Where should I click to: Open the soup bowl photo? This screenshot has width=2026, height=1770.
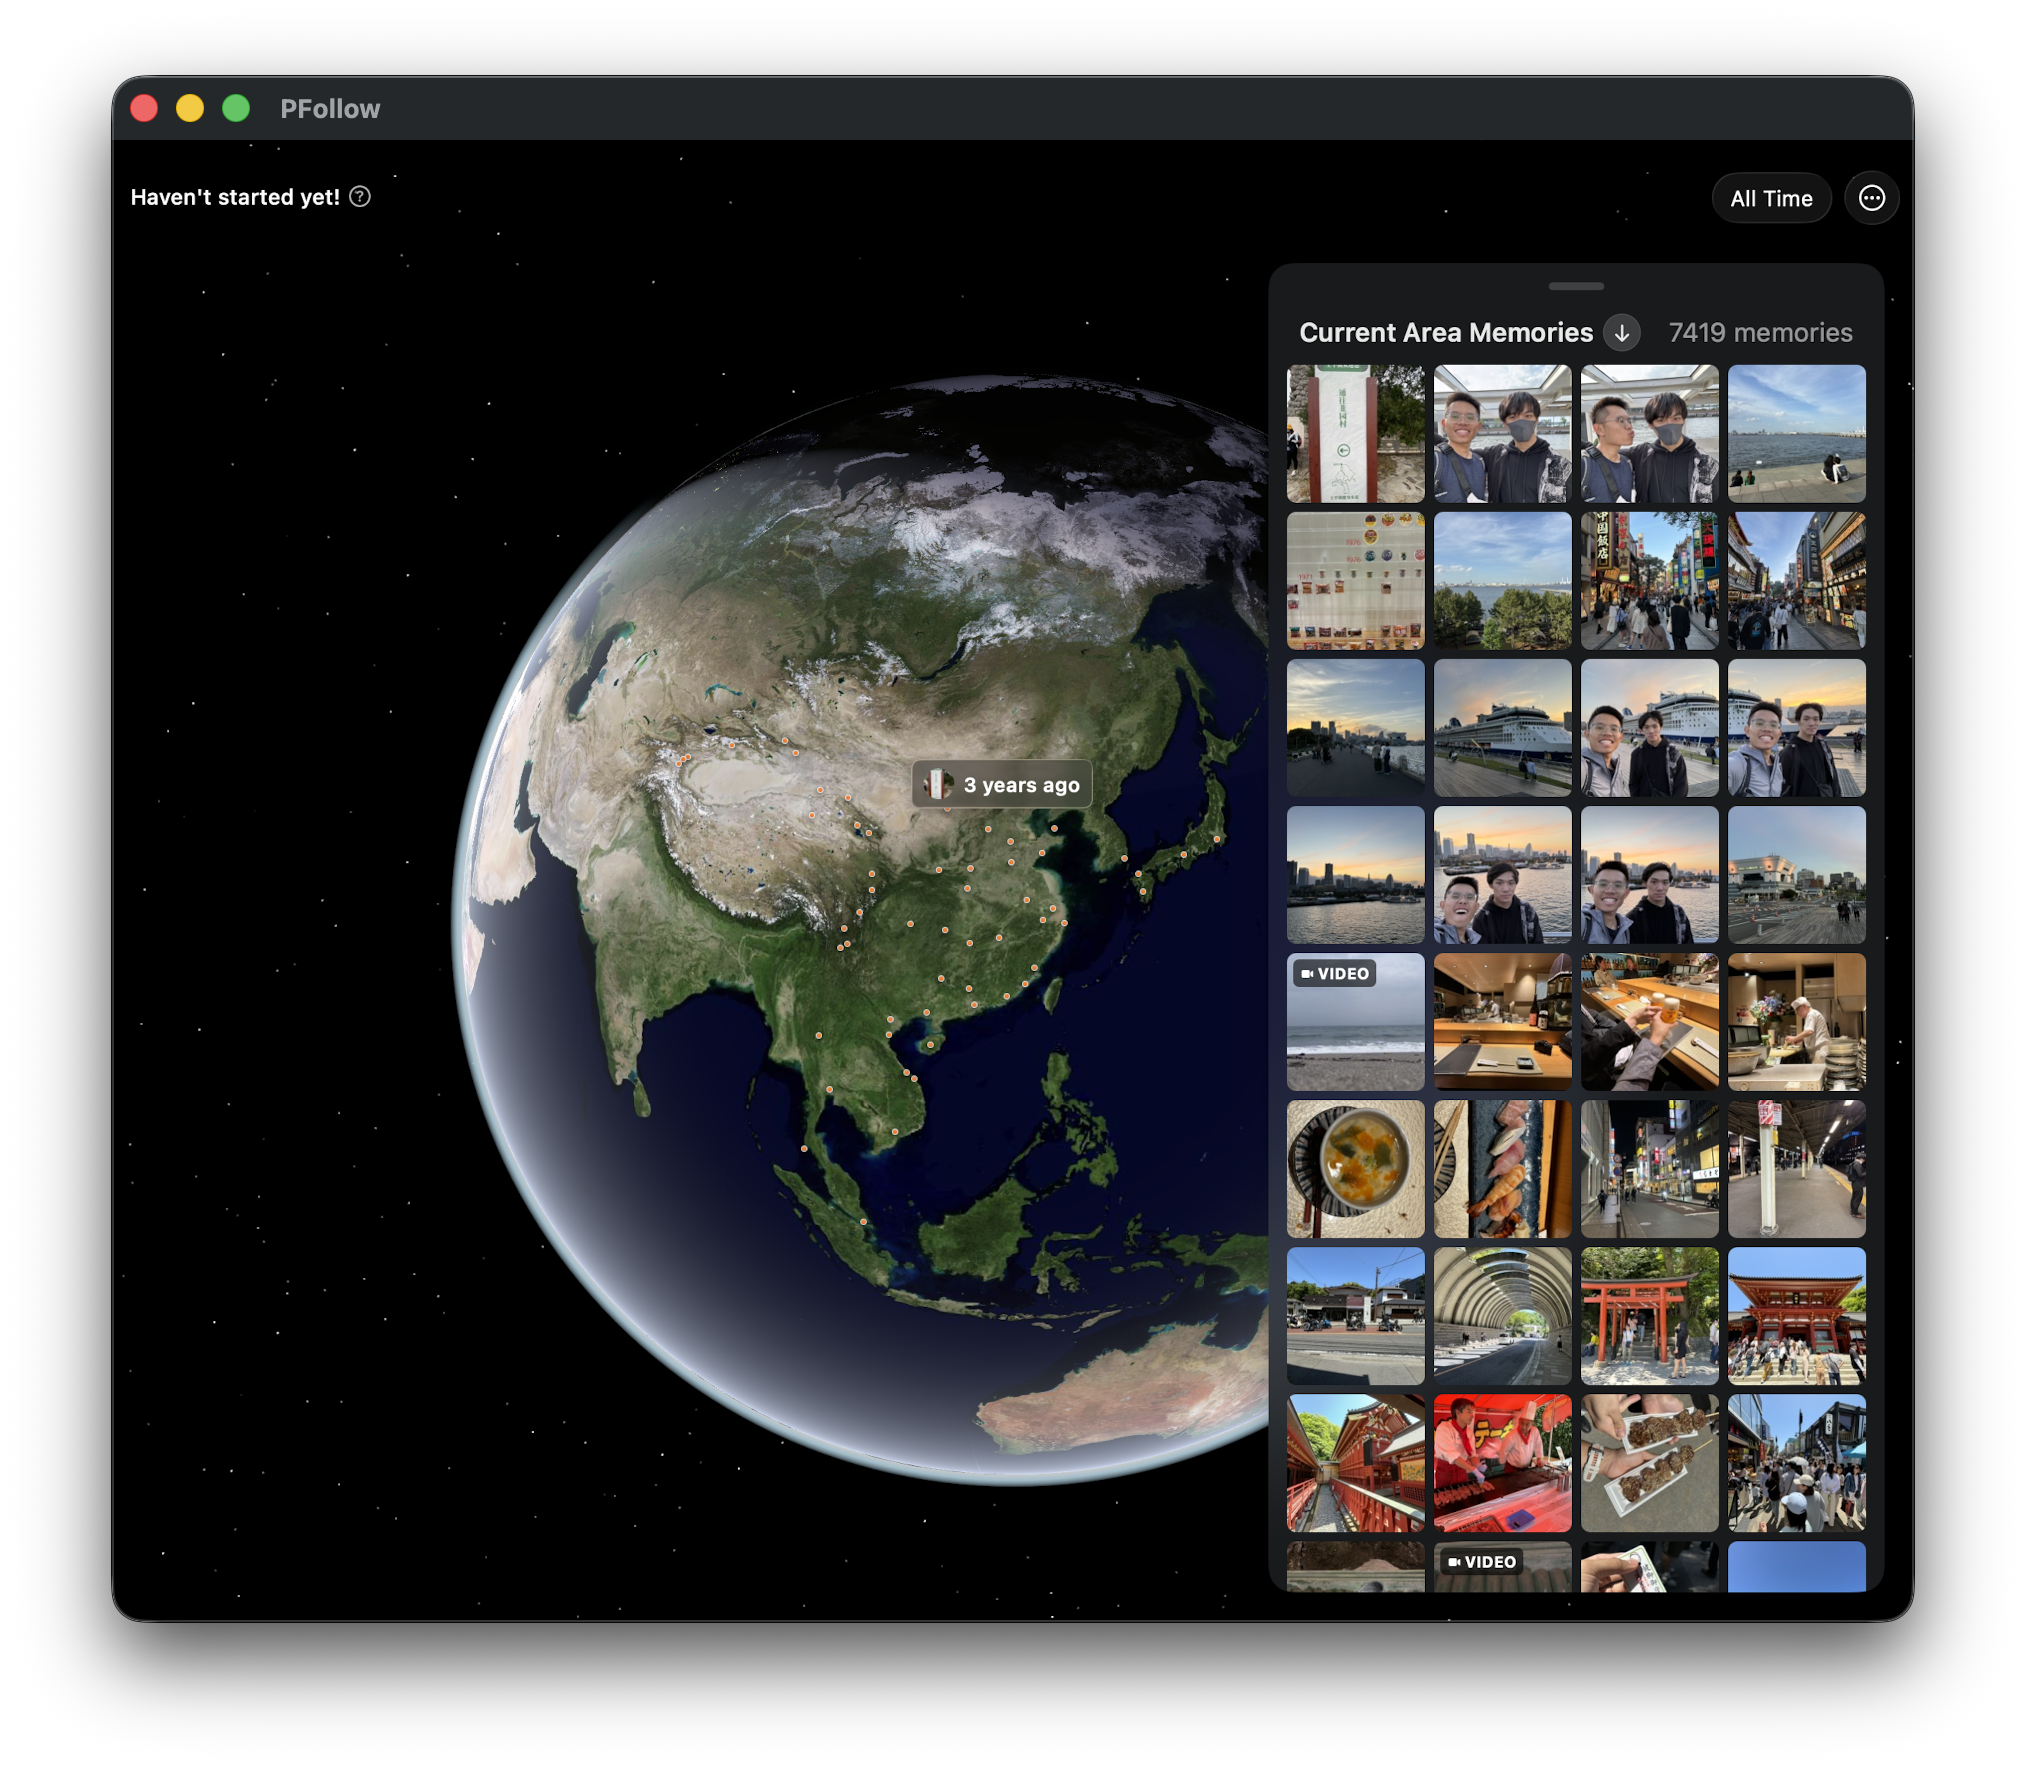click(x=1355, y=1168)
